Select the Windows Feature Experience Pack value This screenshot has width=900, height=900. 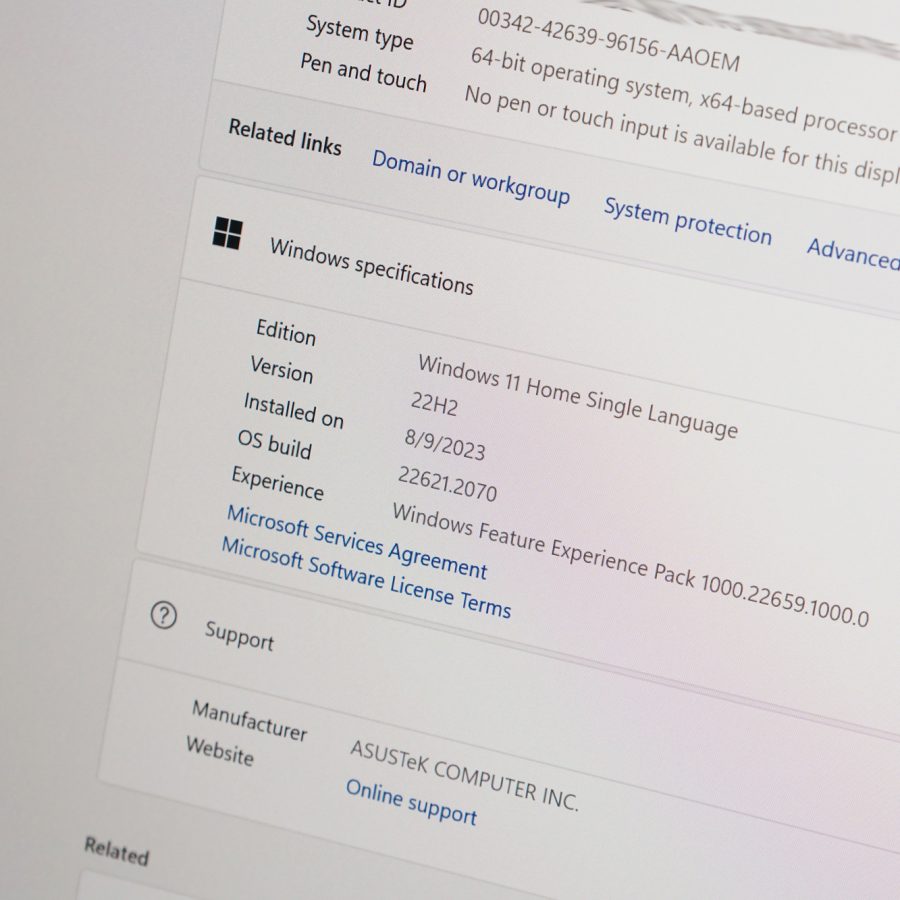[630, 564]
